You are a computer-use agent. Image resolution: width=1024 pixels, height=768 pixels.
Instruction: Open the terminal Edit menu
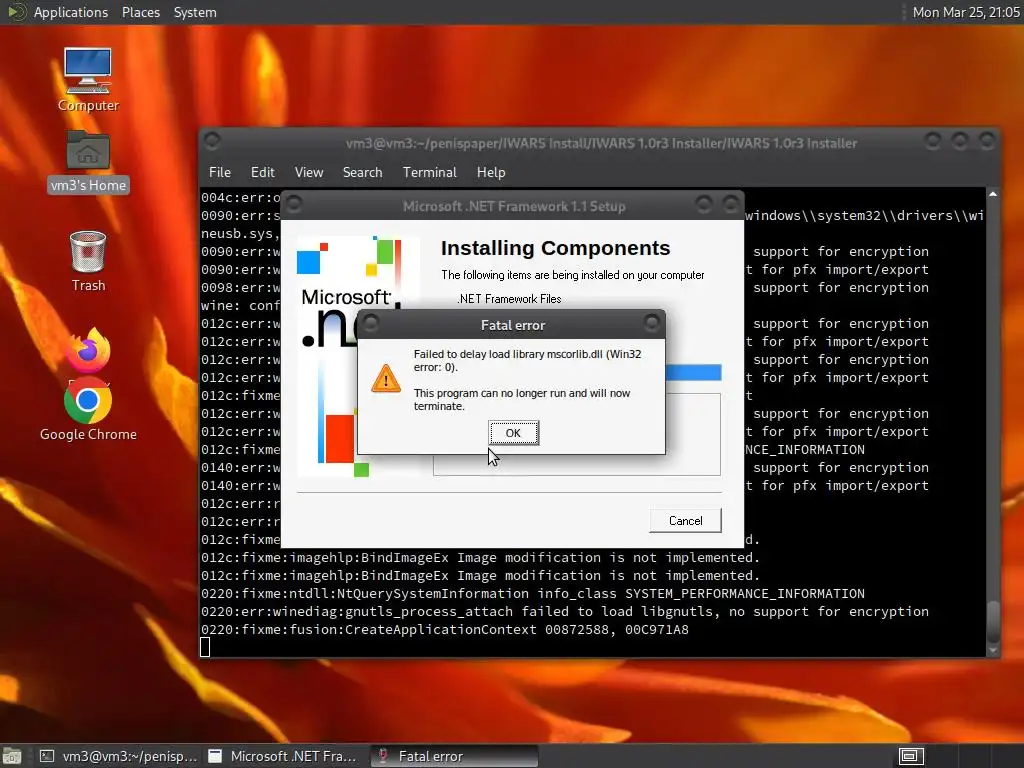pos(263,172)
